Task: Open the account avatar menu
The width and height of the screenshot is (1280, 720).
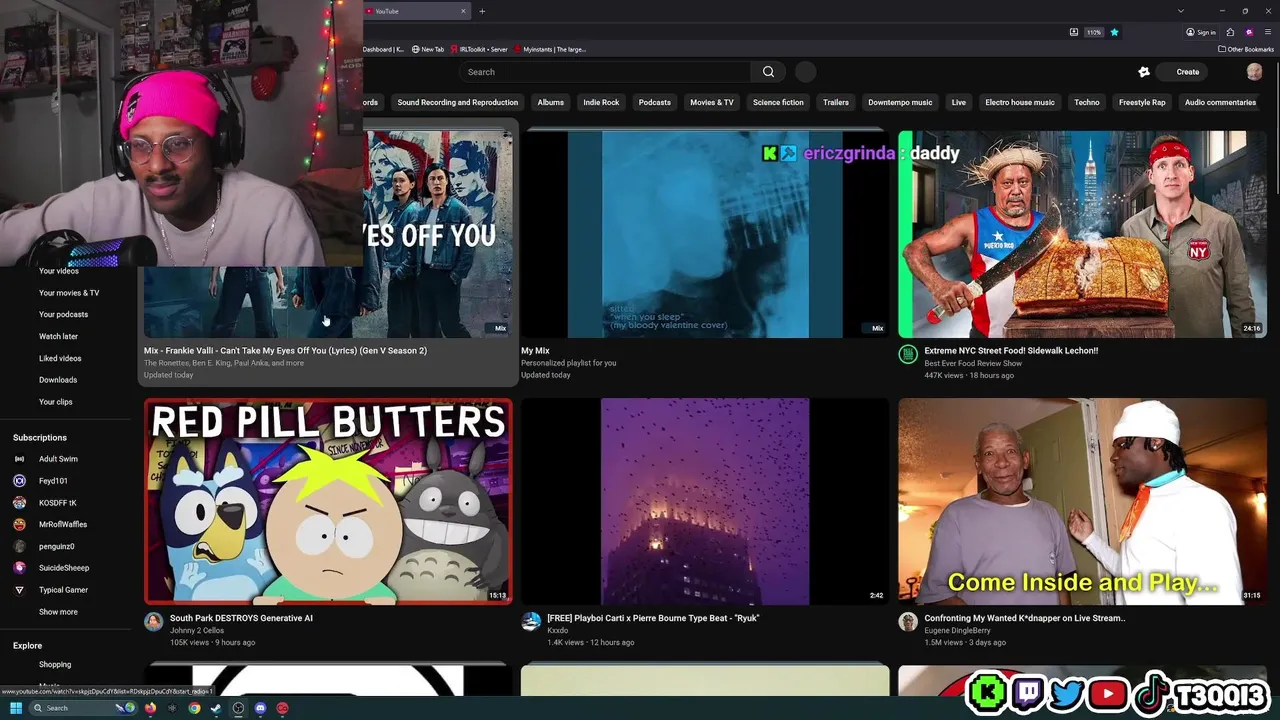Action: pos(1254,72)
